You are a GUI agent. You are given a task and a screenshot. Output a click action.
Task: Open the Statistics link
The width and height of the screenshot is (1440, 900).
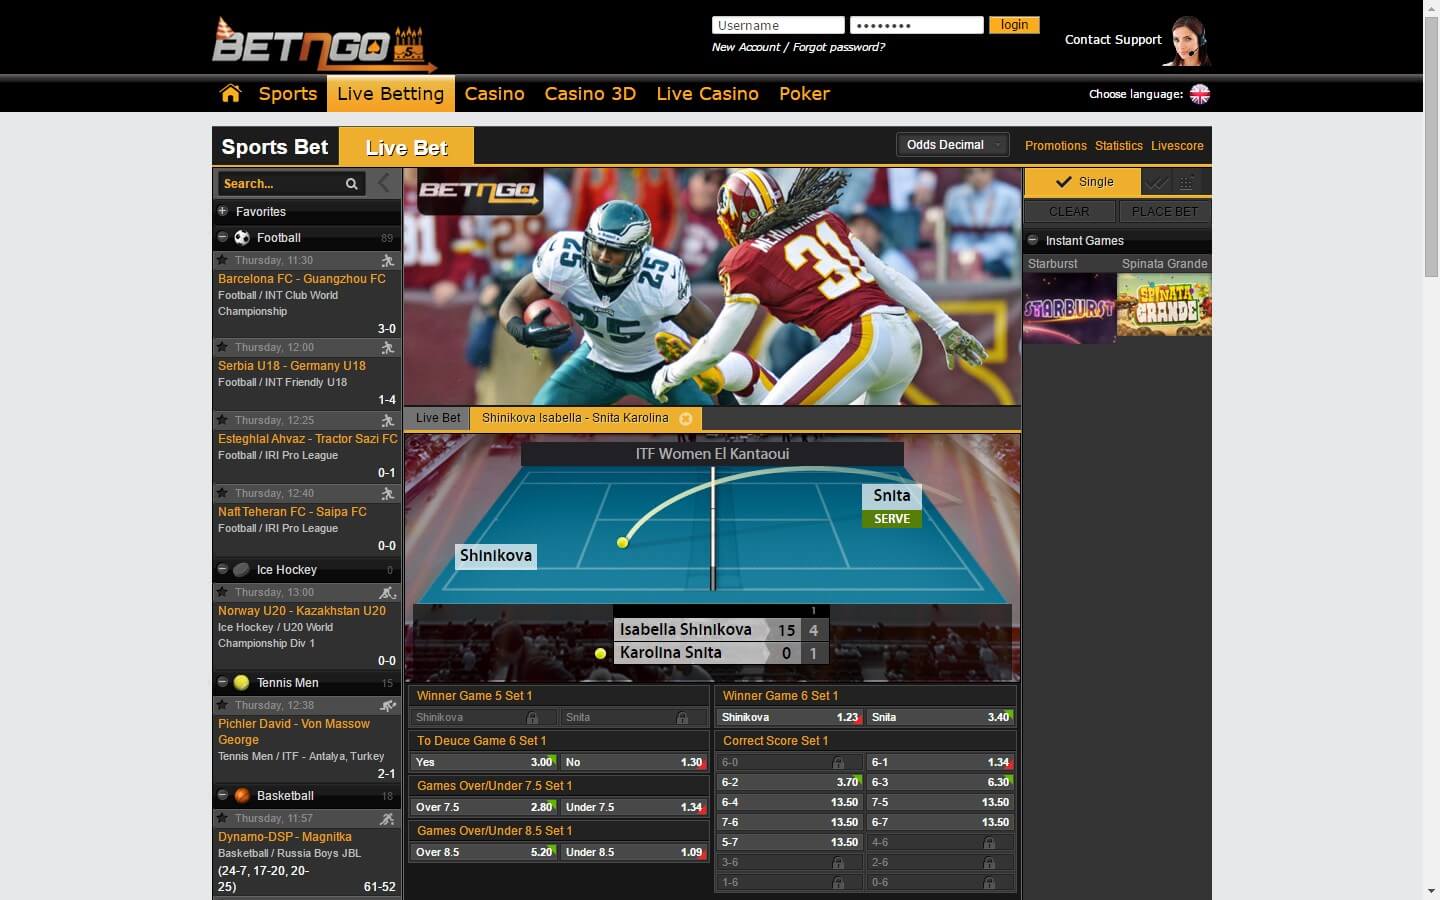coord(1118,146)
